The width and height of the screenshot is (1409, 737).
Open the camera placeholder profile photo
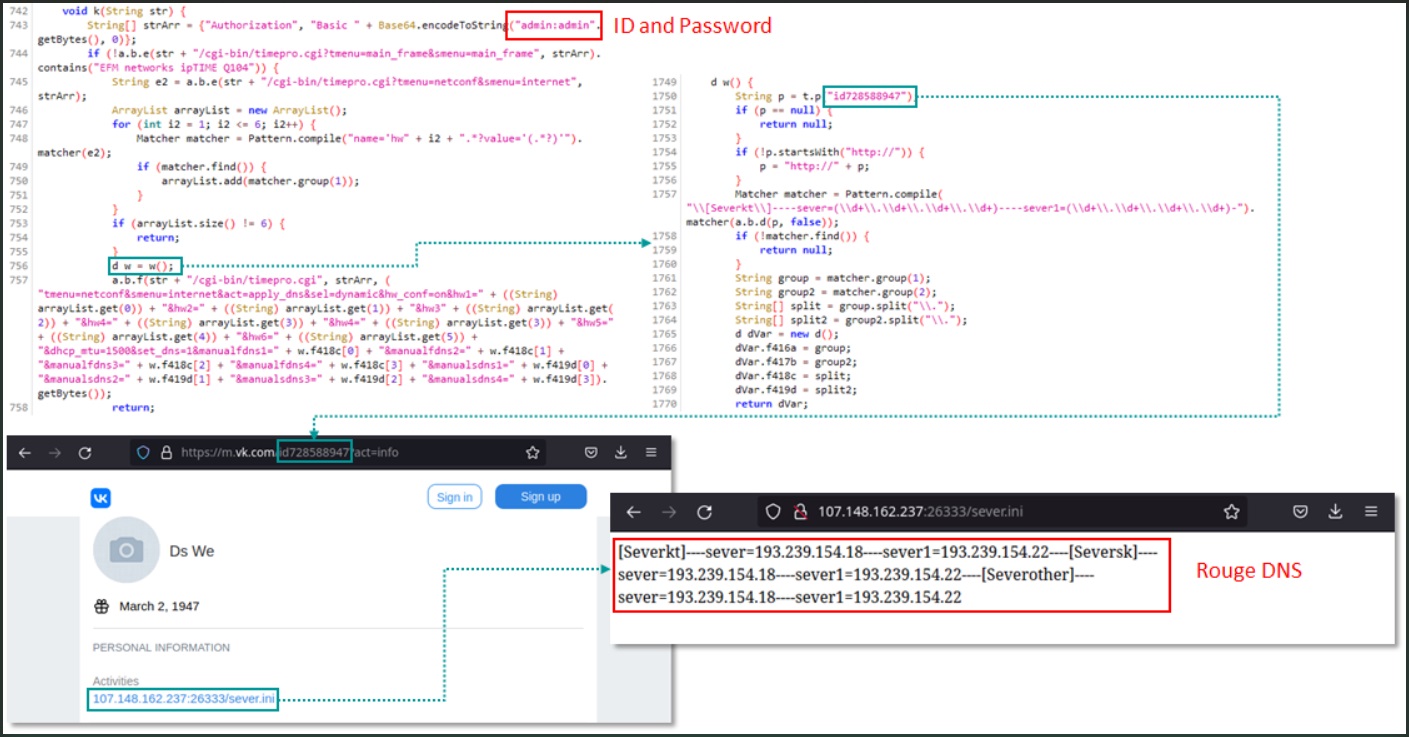pos(126,549)
